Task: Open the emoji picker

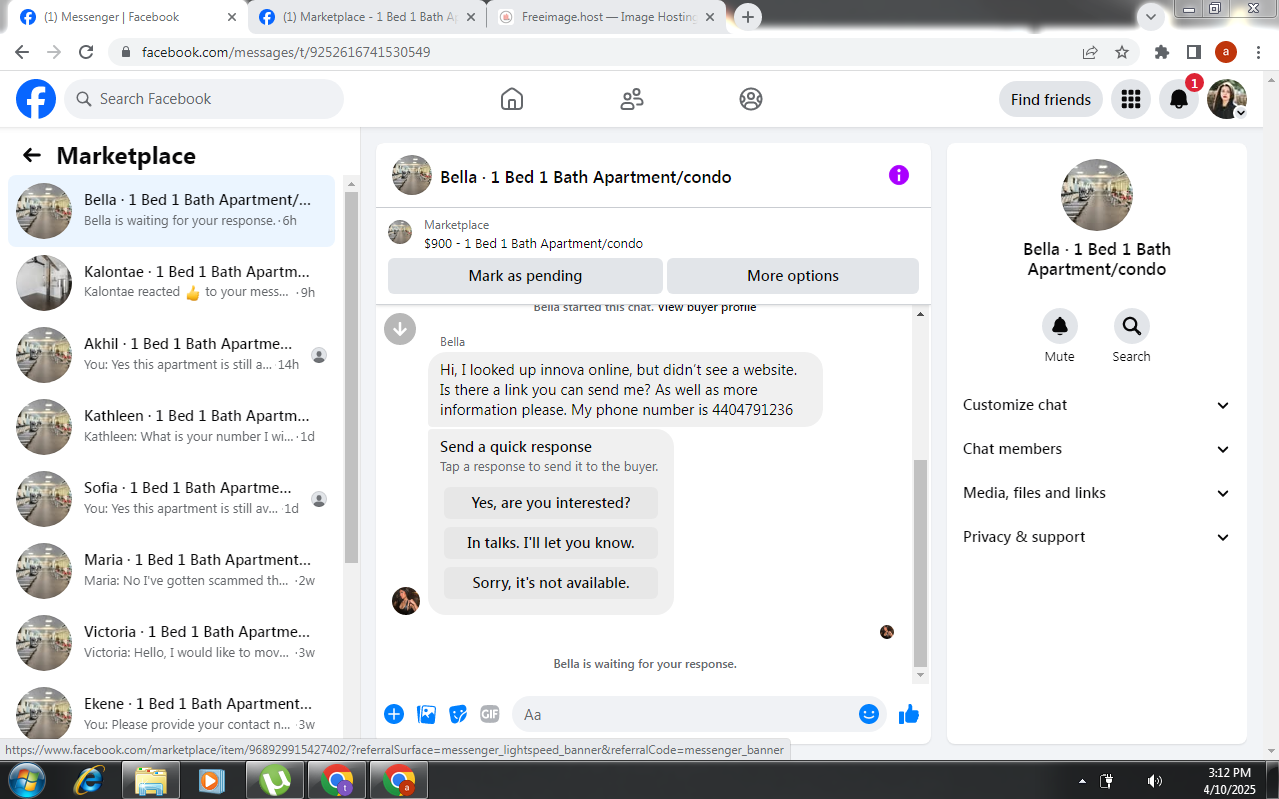Action: 869,714
